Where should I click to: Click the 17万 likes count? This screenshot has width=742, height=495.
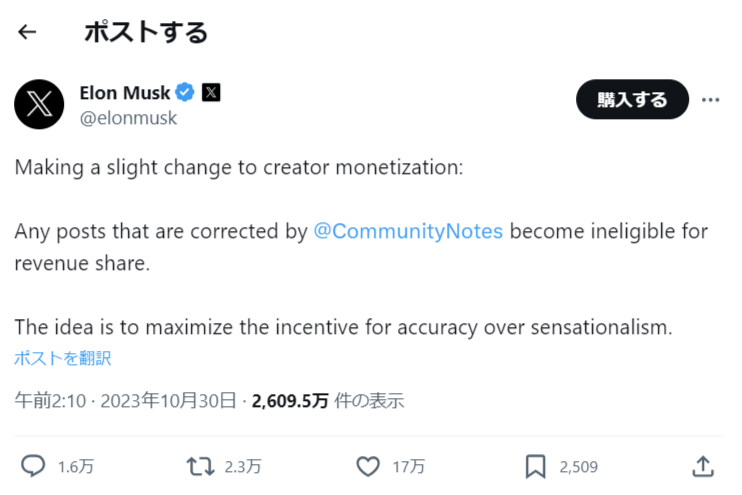(409, 467)
